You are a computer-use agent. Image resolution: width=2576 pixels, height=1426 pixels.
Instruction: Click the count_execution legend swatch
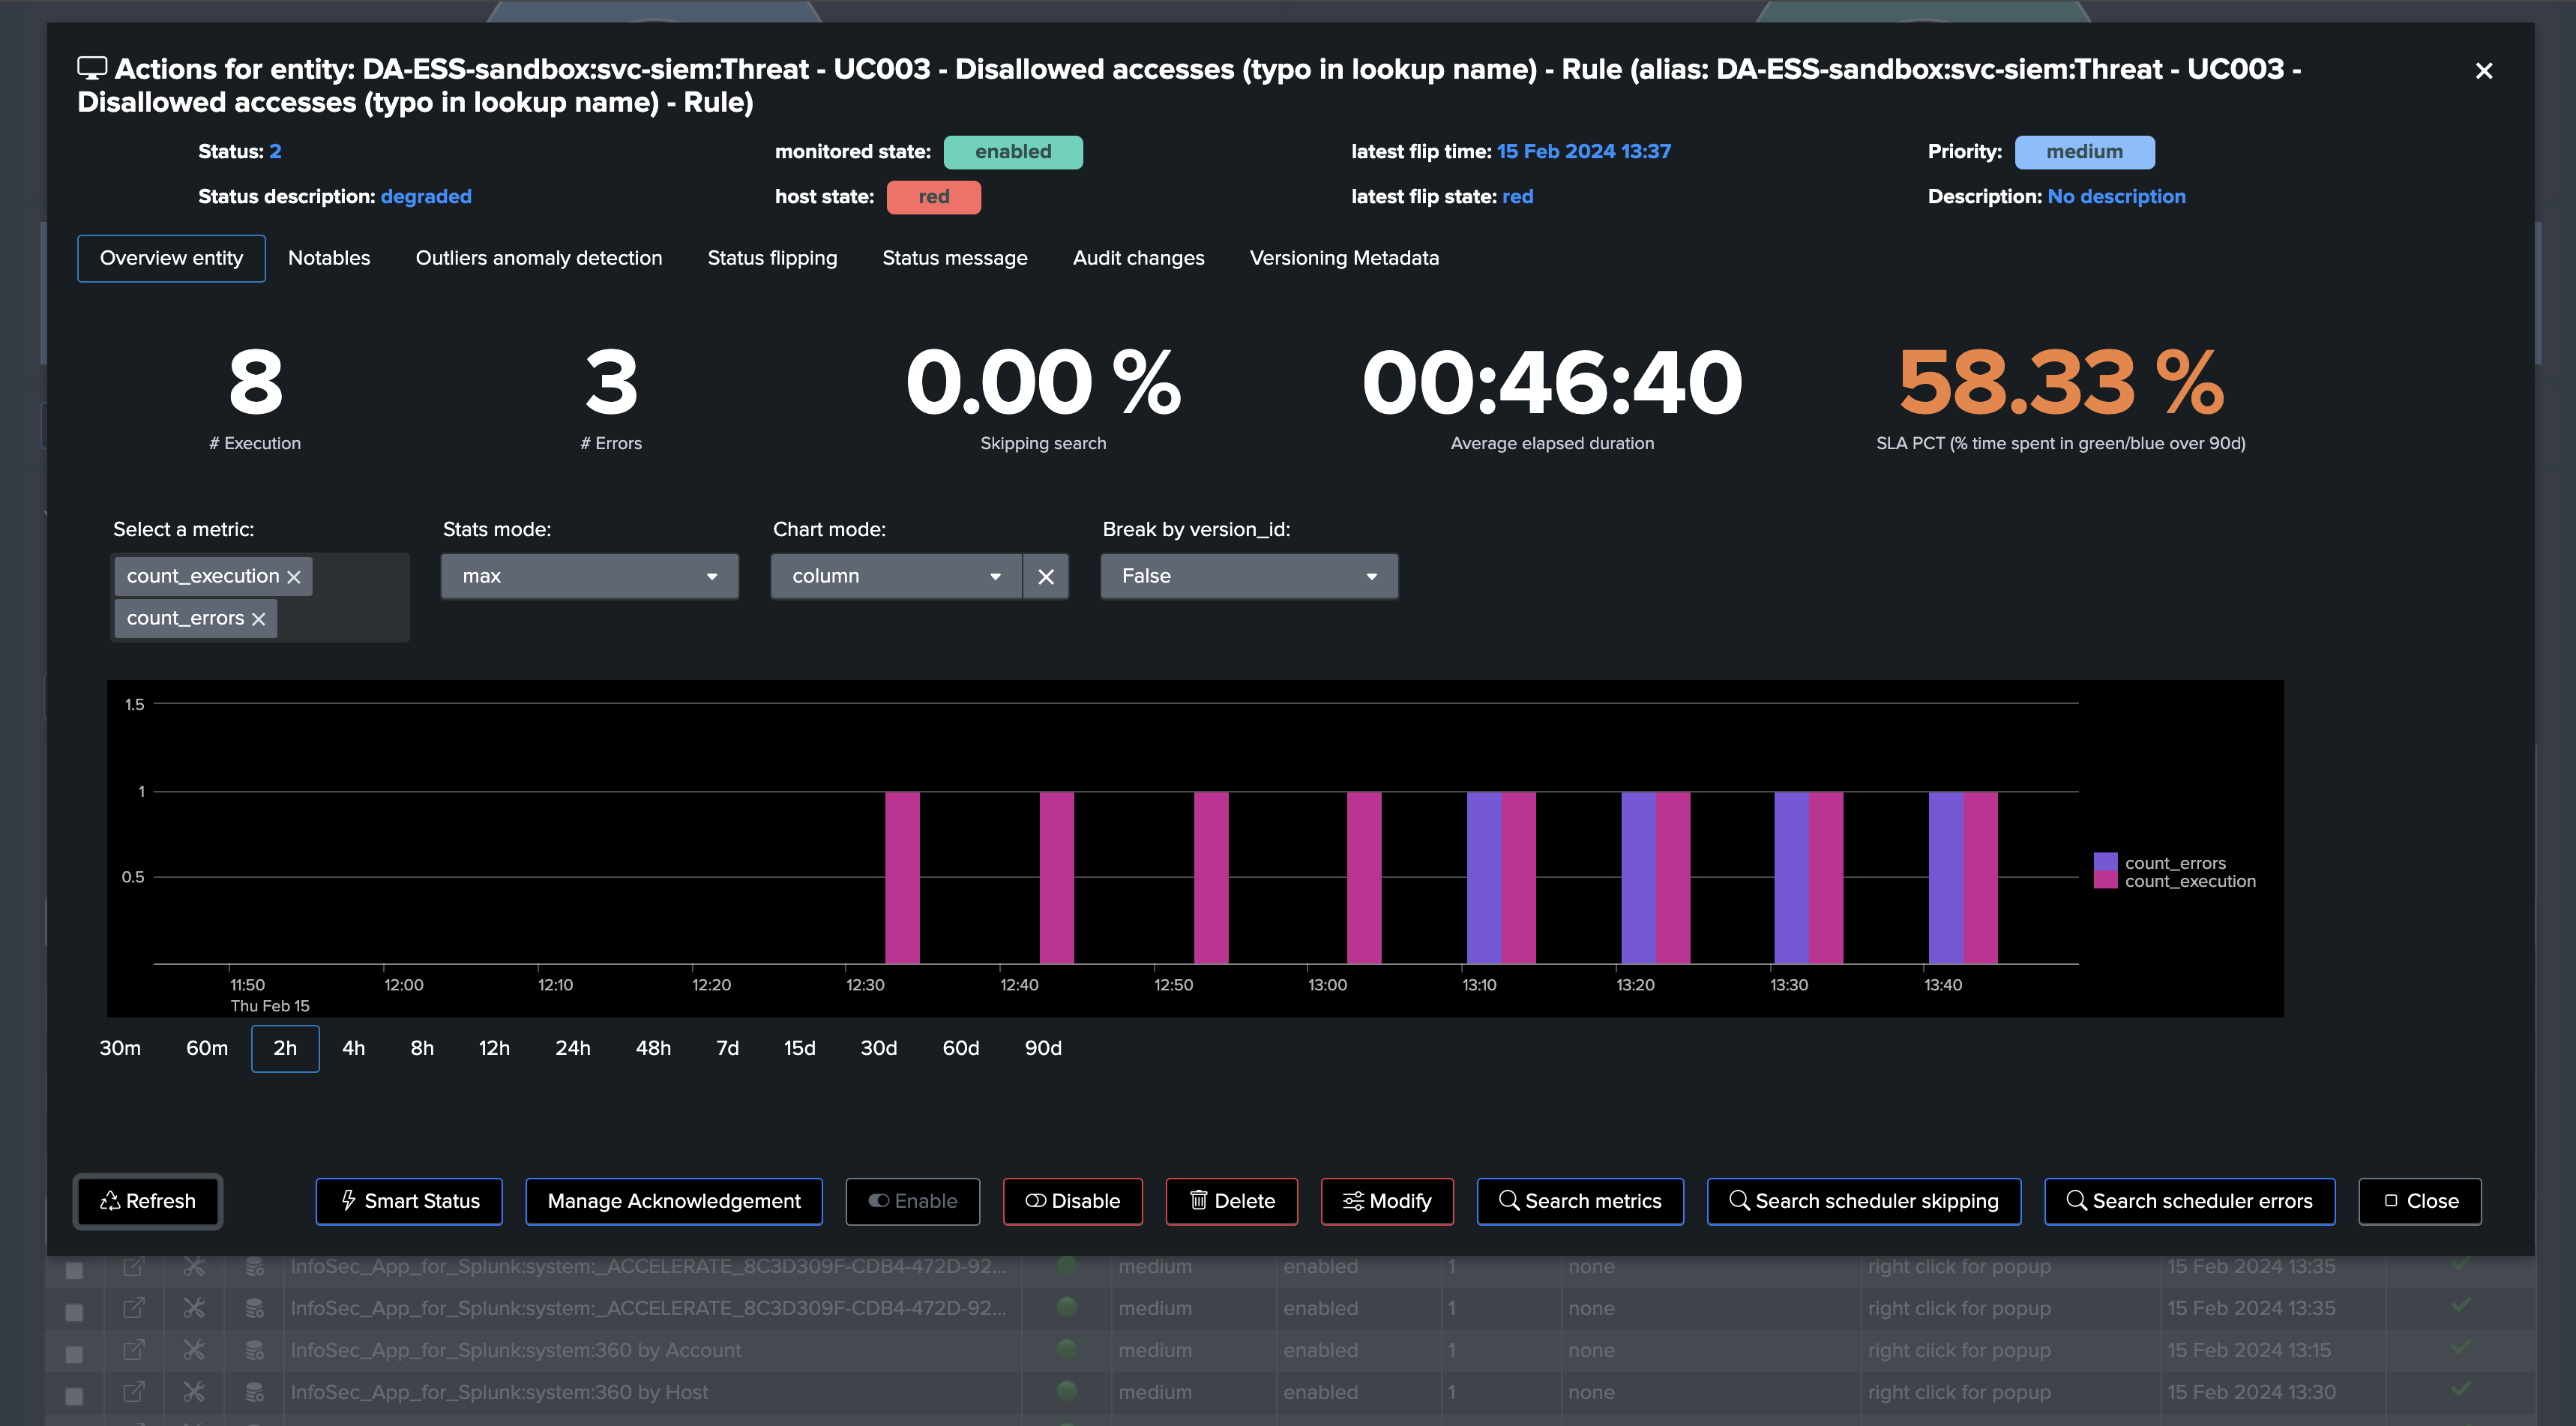(x=2105, y=880)
